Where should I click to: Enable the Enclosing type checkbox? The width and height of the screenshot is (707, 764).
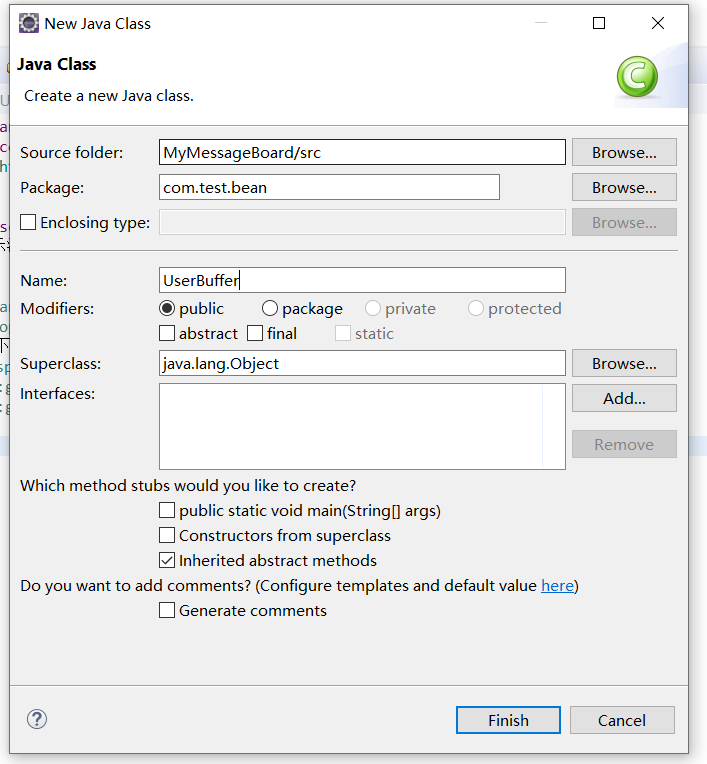click(28, 222)
